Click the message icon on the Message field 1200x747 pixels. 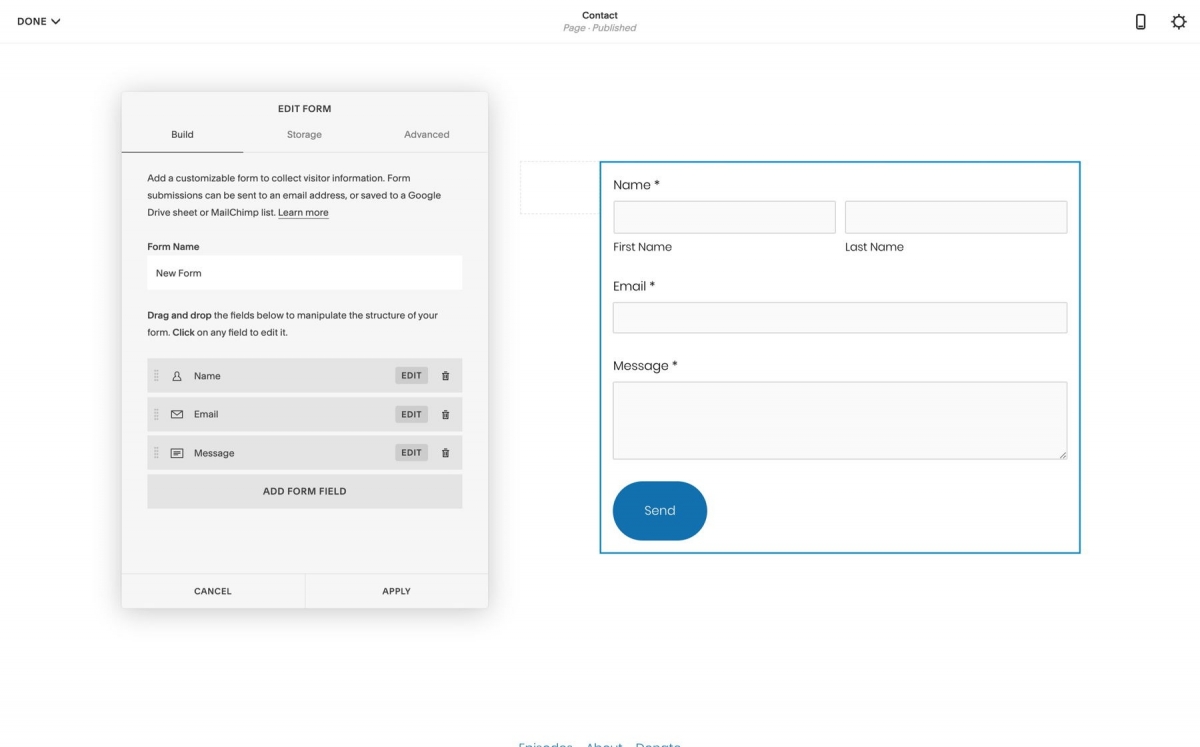[176, 452]
